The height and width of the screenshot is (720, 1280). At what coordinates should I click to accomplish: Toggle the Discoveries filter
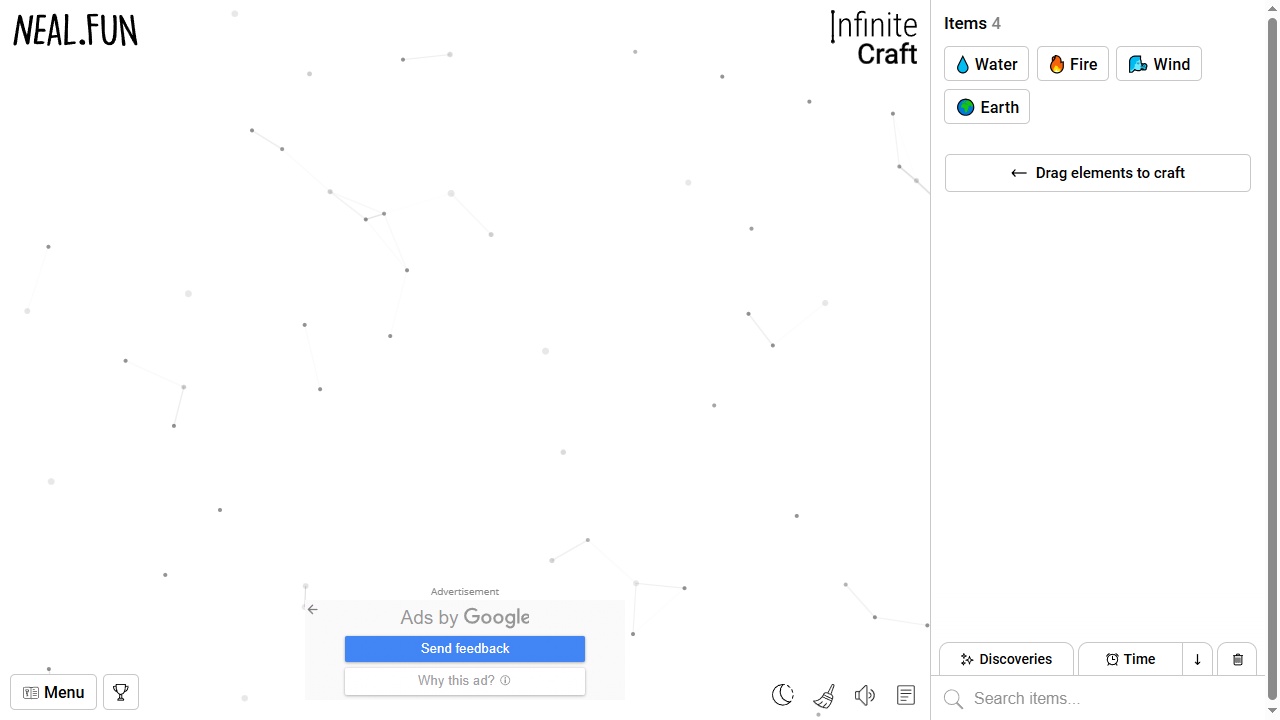point(1006,659)
